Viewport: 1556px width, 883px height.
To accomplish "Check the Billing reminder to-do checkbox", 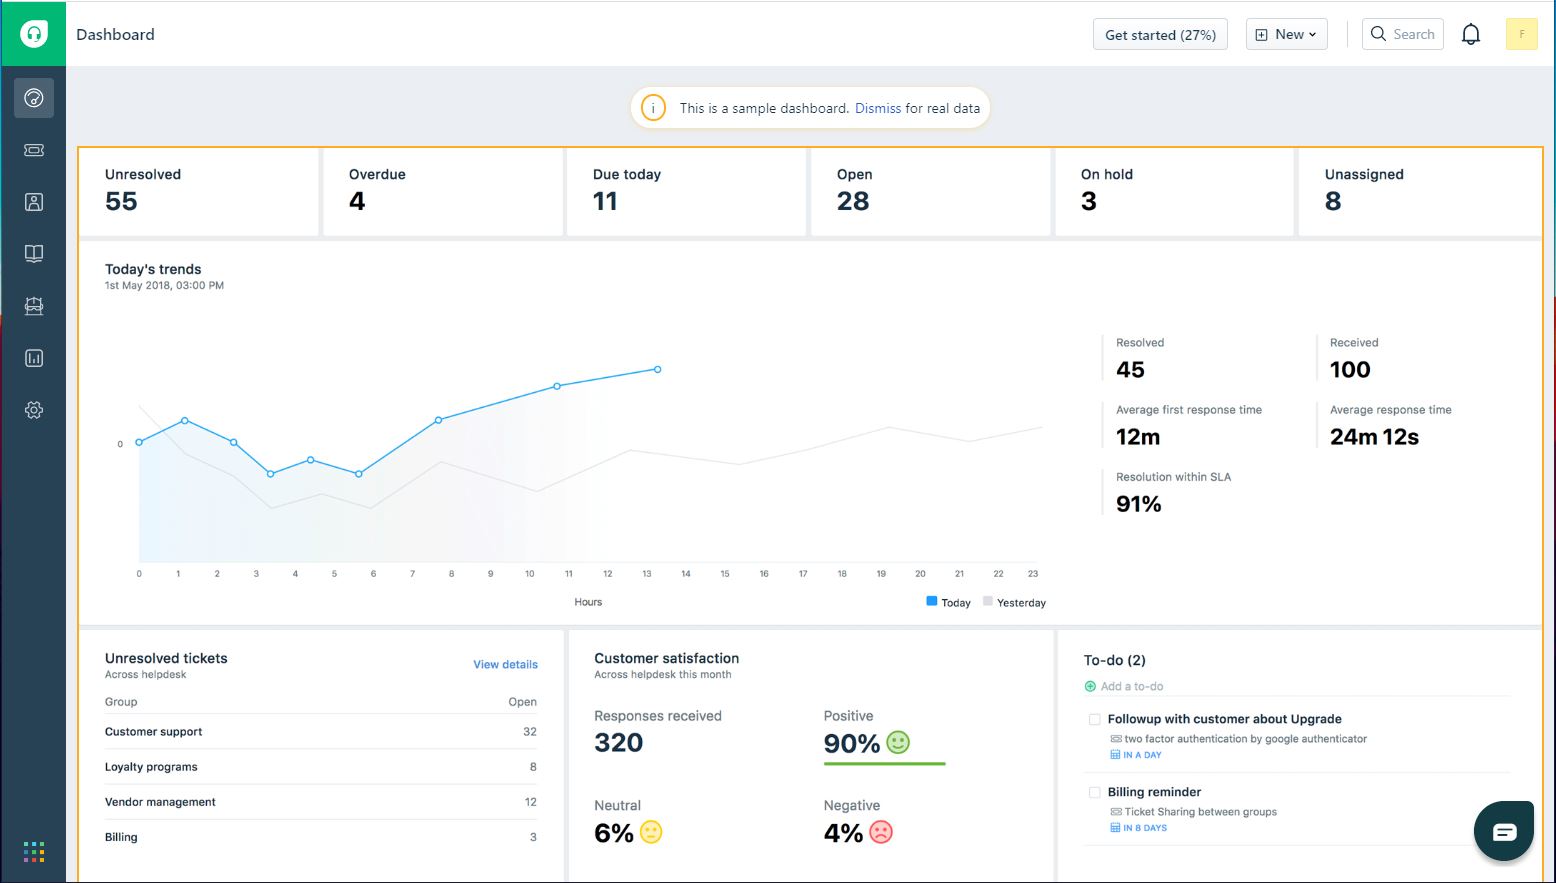I will [x=1094, y=792].
